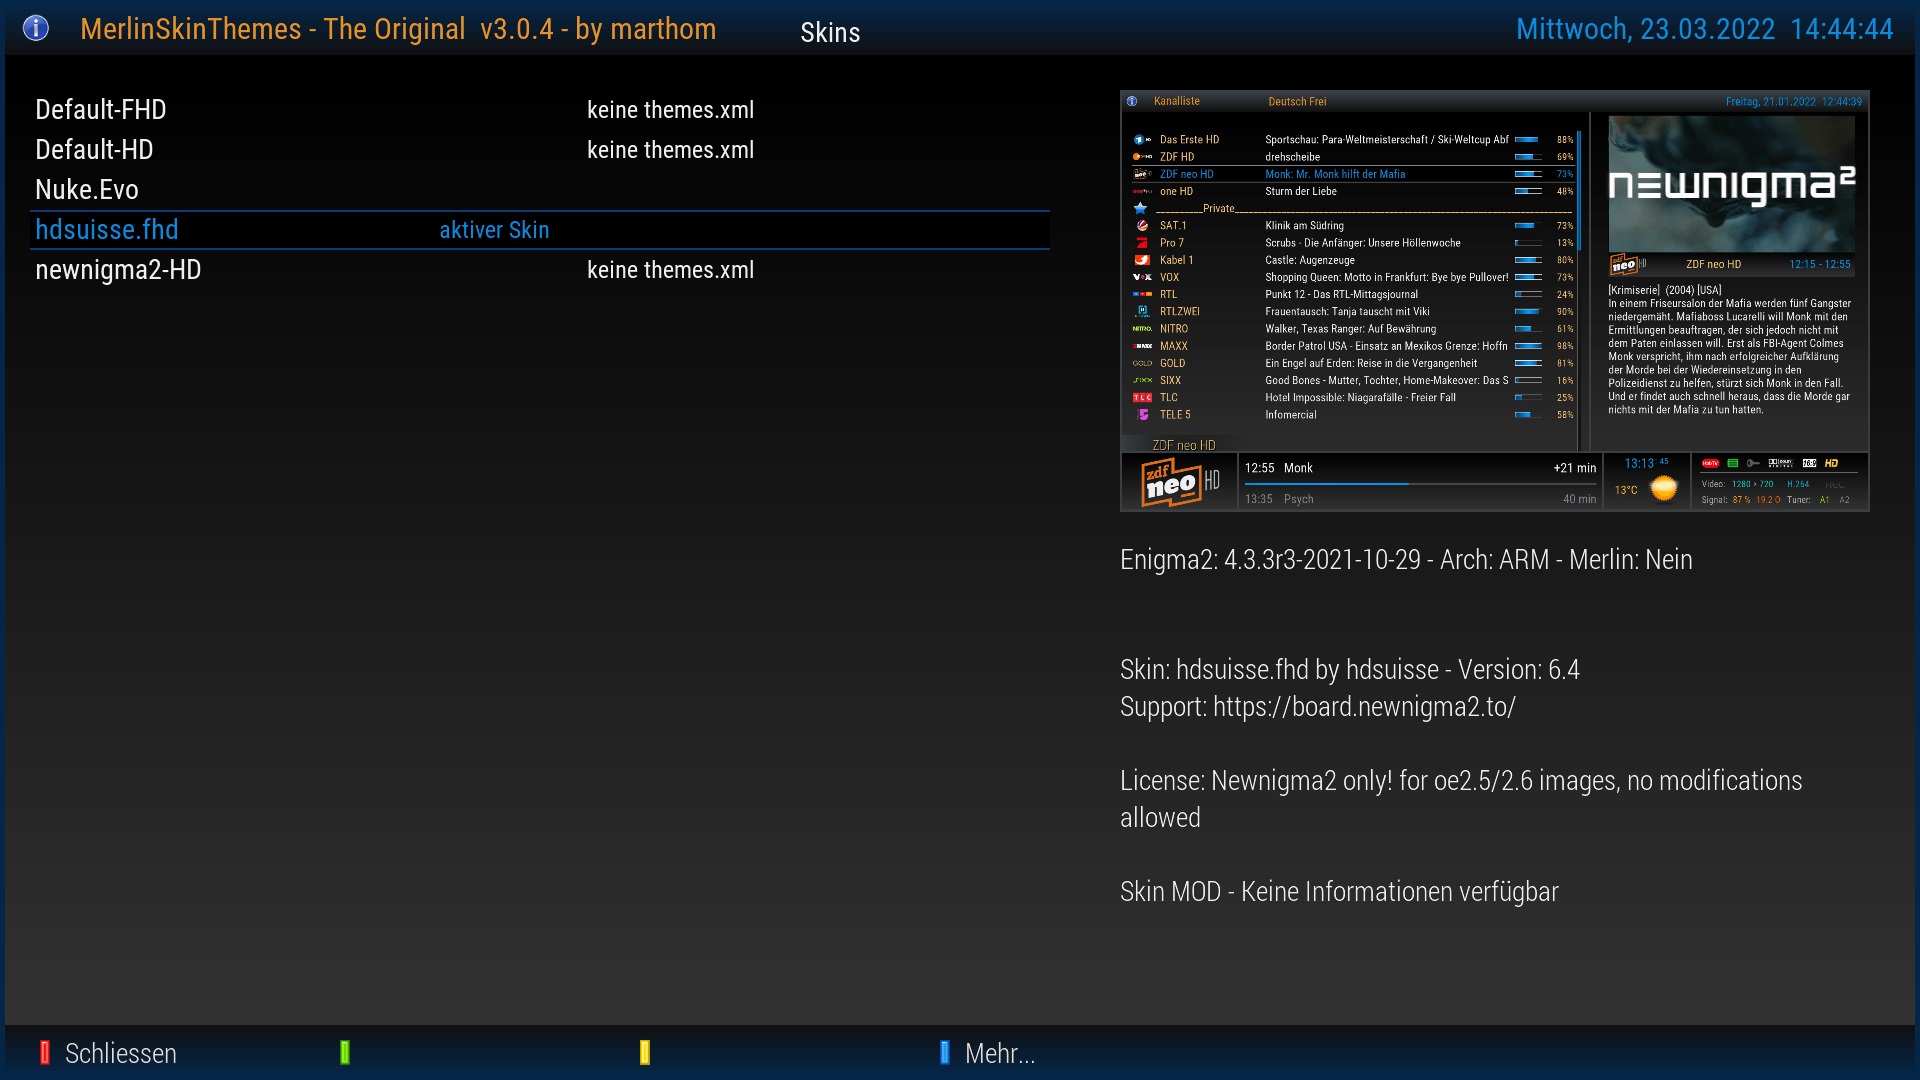Pick the newnigma2-HD skin entry
The height and width of the screenshot is (1080, 1920).
click(118, 270)
